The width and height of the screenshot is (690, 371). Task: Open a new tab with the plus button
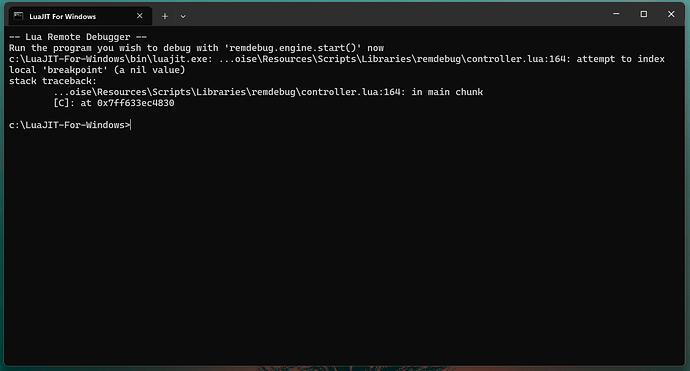[165, 16]
